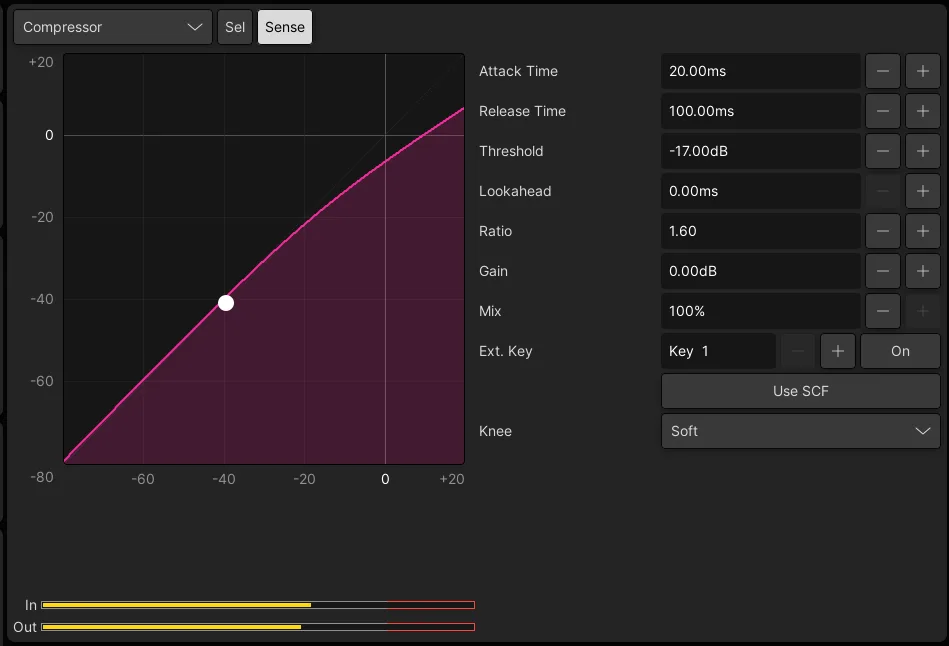
Task: Increase Lookahead with plus button
Action: pyautogui.click(x=922, y=191)
